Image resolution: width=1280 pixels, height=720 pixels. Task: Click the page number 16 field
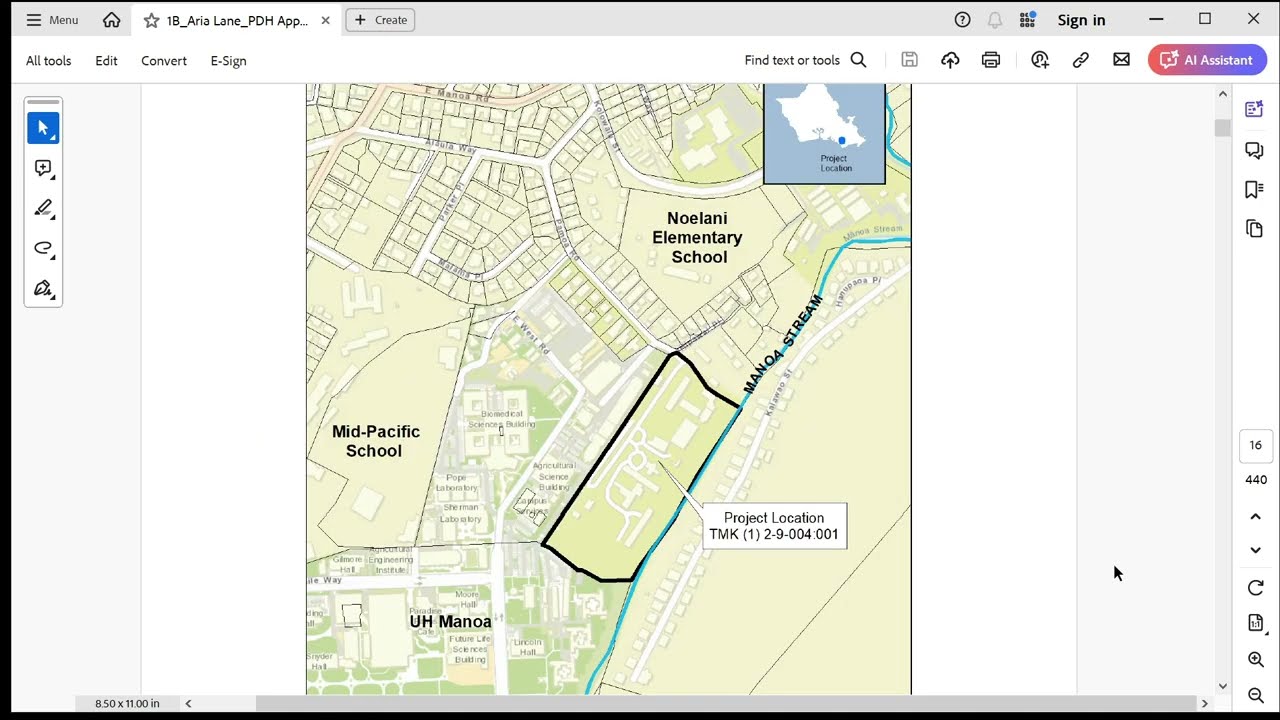pos(1256,446)
